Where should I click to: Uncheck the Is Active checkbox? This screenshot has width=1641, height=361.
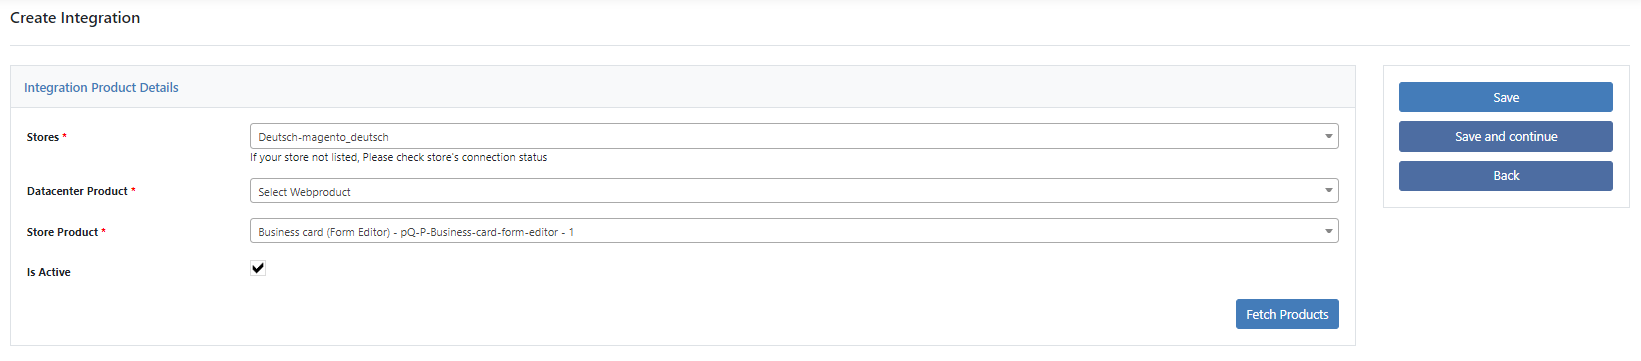point(258,268)
